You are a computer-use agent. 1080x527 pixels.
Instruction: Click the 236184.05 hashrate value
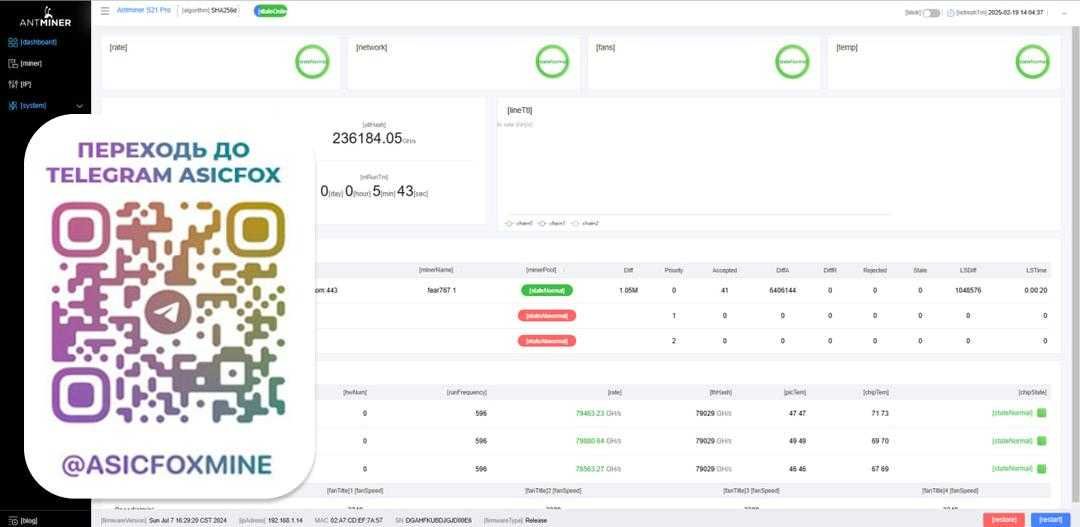coord(367,138)
